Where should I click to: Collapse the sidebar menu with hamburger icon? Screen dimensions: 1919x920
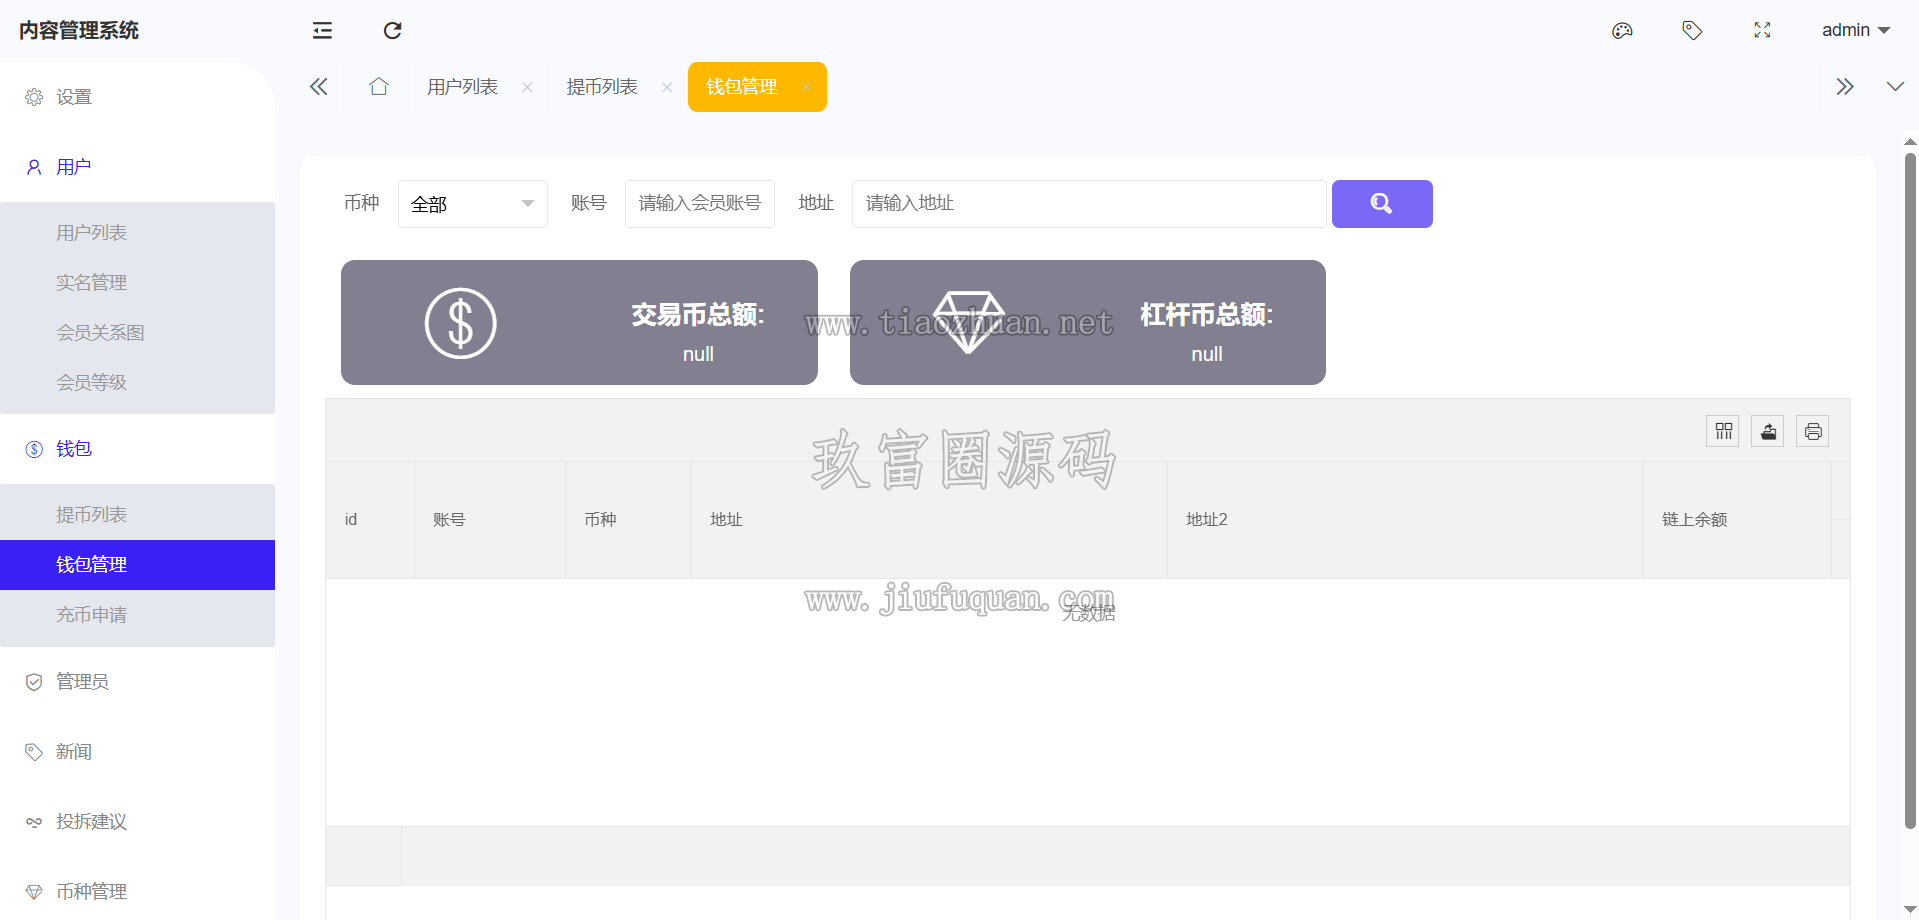[x=322, y=30]
